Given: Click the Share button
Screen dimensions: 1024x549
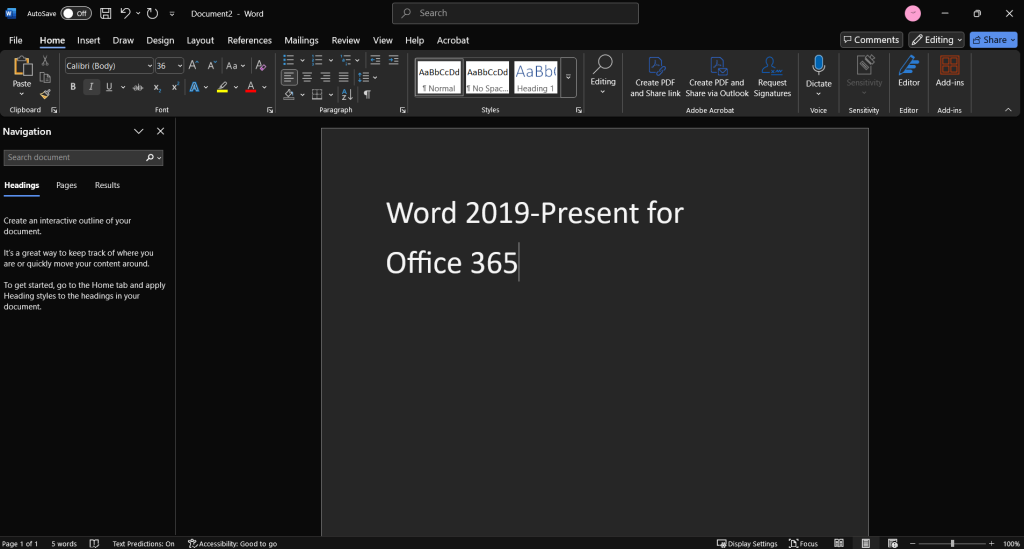Looking at the screenshot, I should [x=992, y=40].
